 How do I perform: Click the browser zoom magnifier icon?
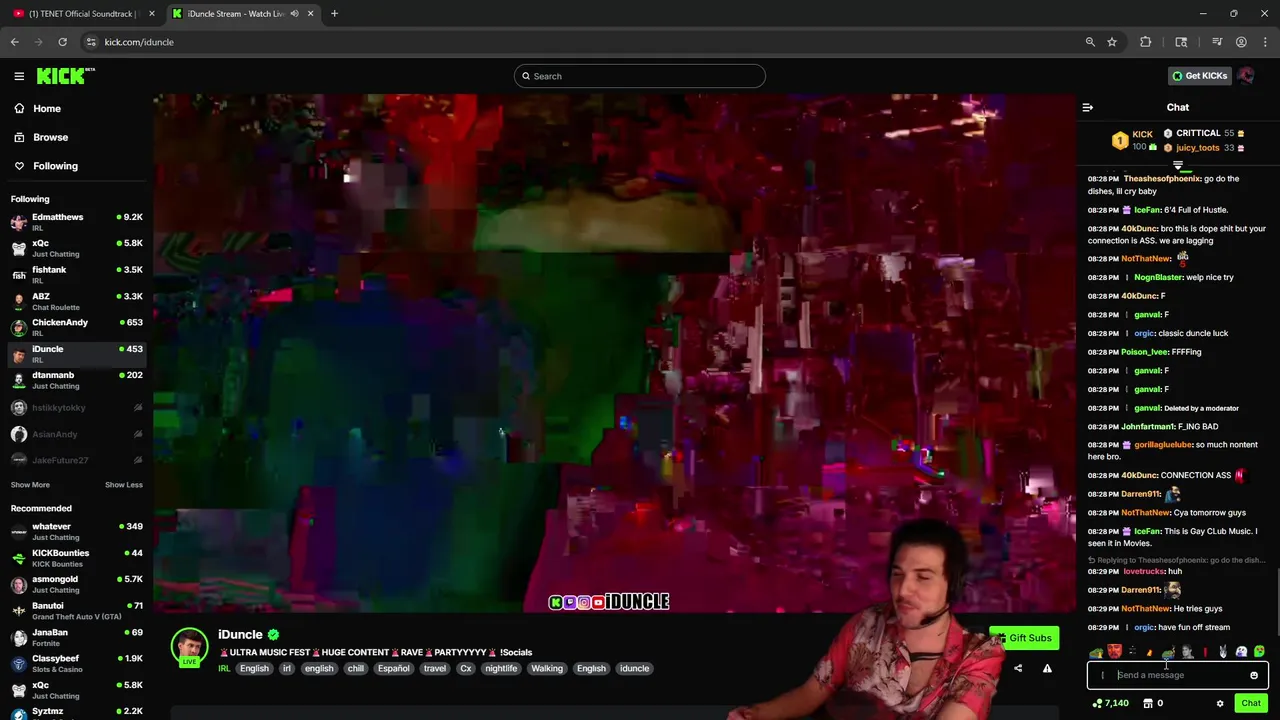point(1090,42)
